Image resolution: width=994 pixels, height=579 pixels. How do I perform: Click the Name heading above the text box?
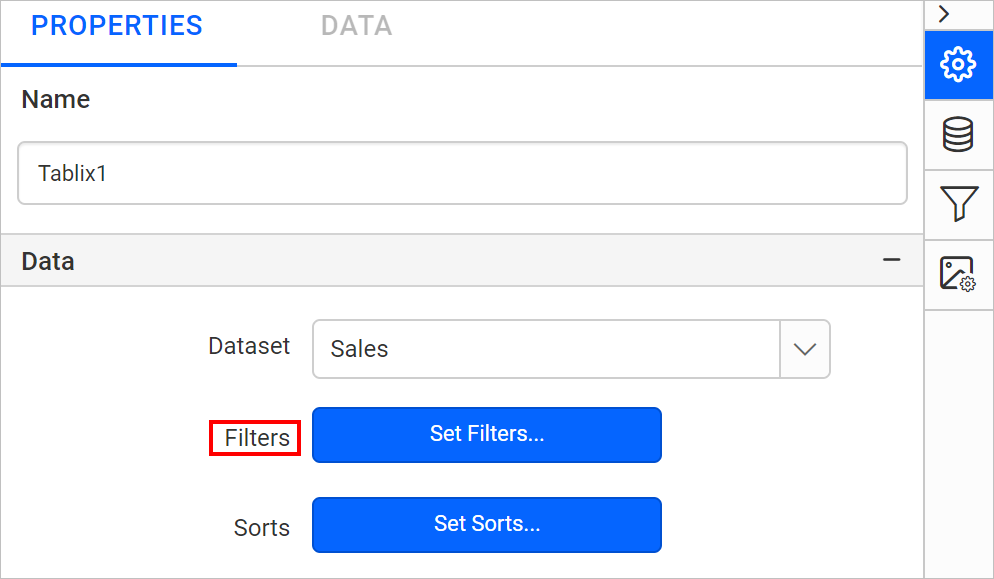(x=55, y=99)
